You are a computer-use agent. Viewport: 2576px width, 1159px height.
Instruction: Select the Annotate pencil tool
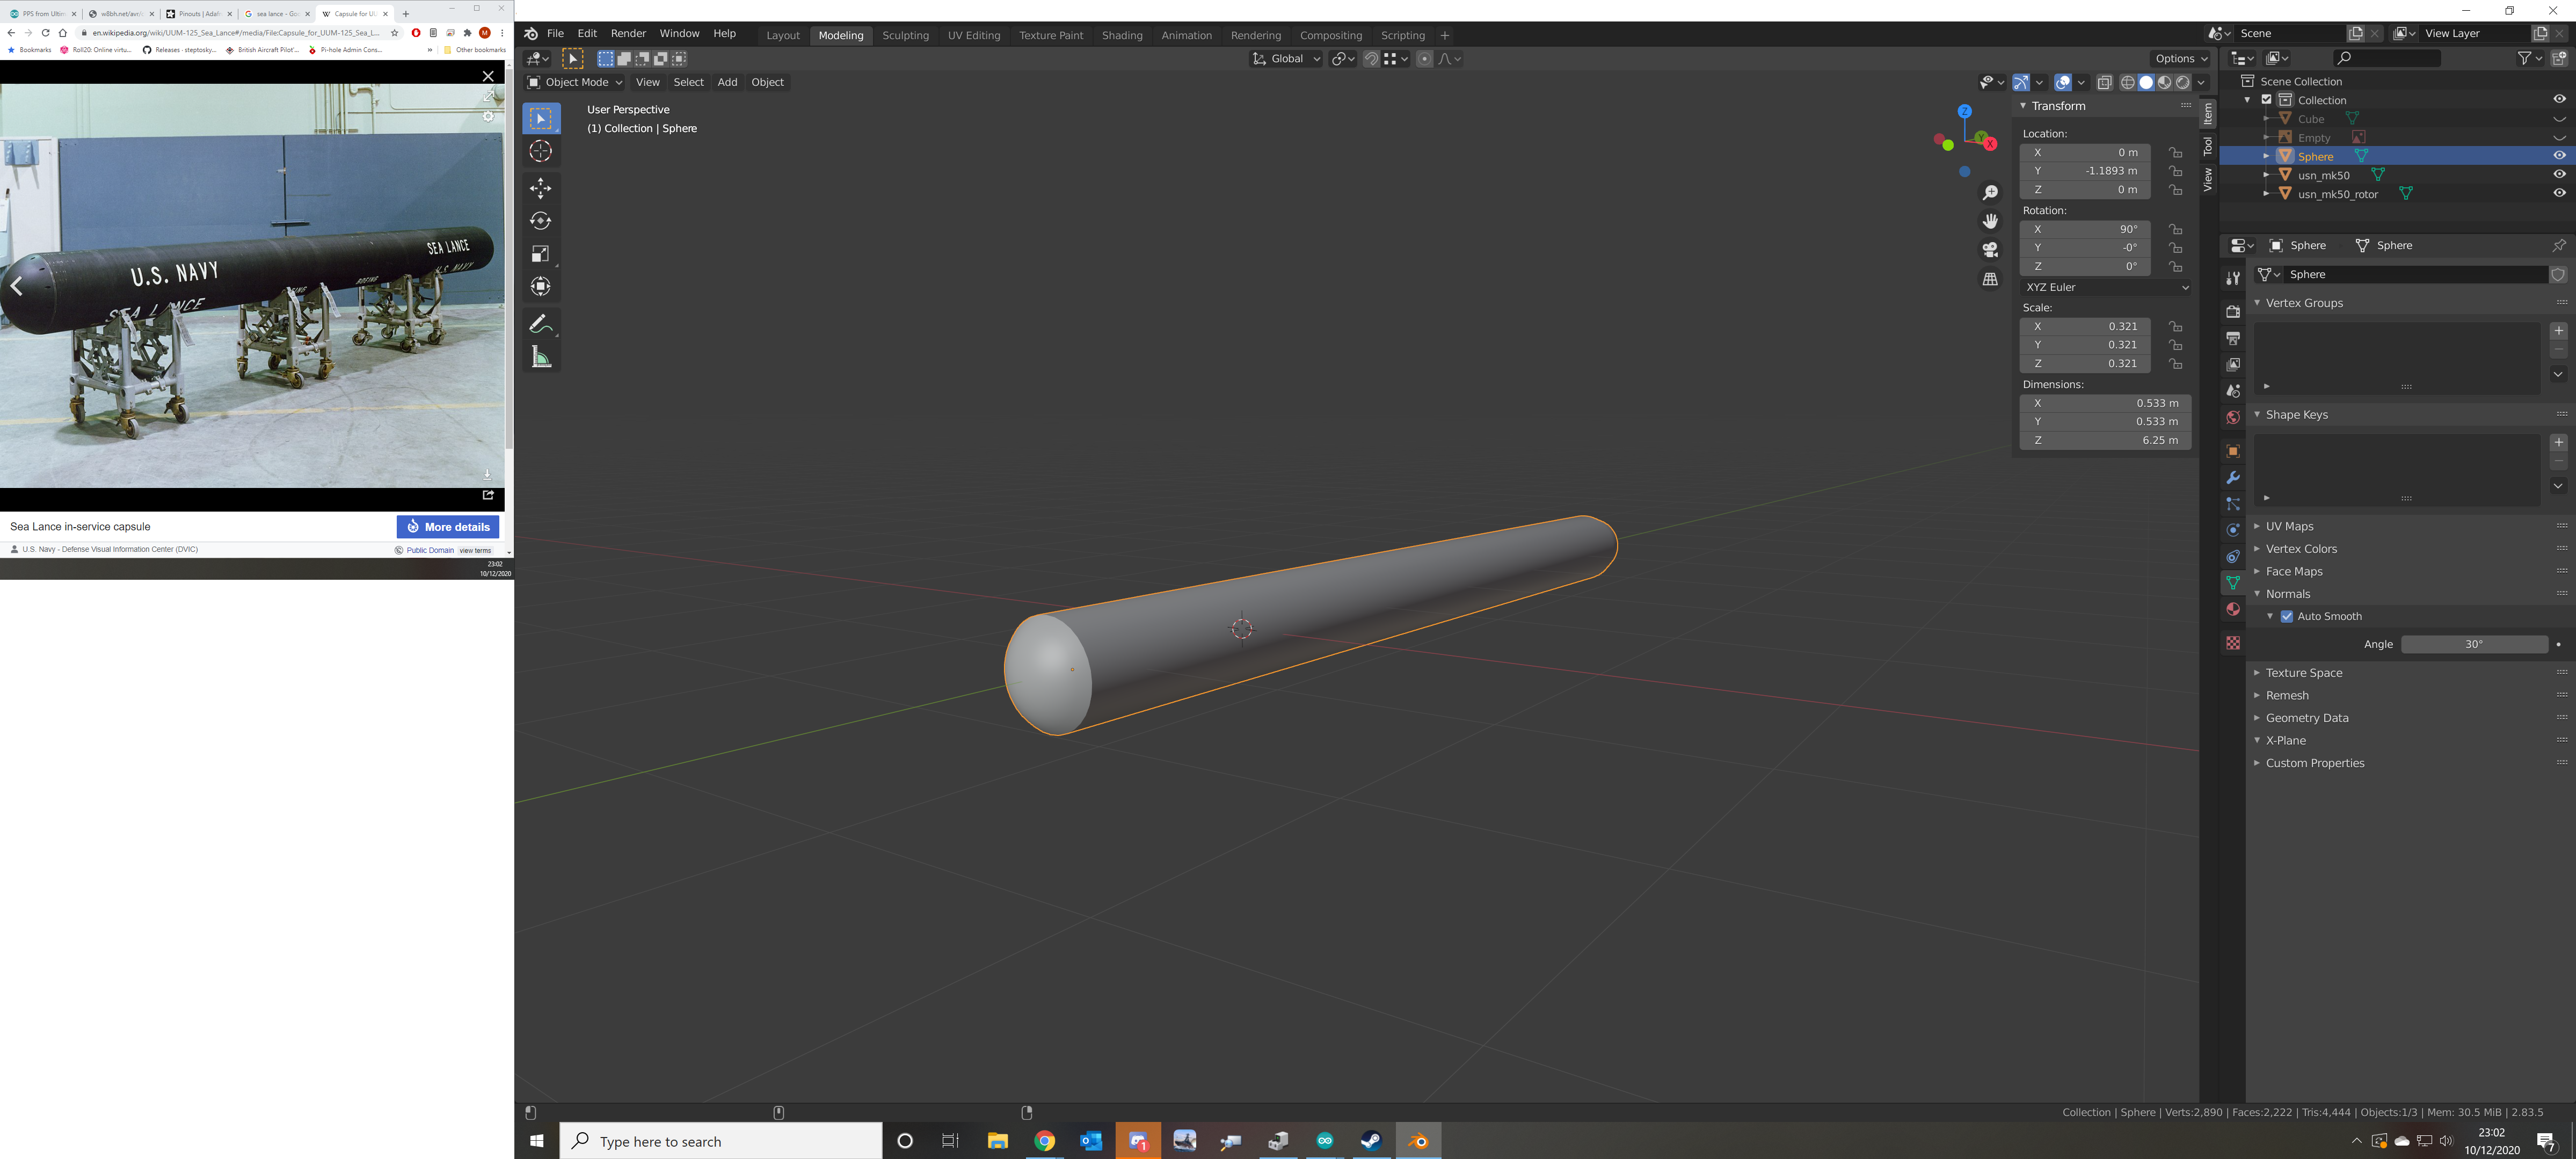click(540, 324)
